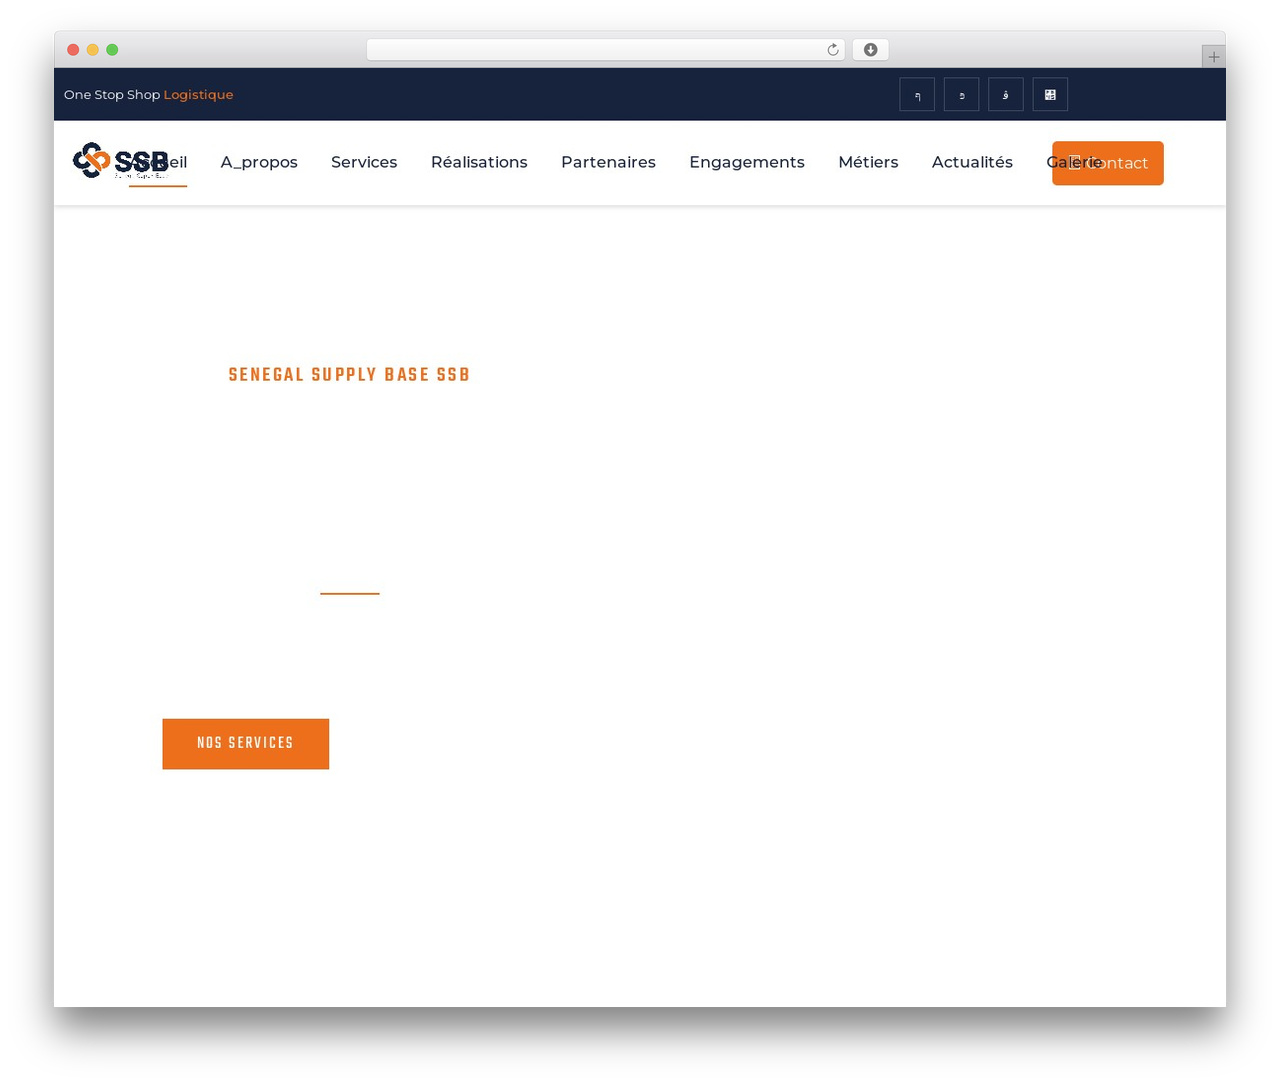The width and height of the screenshot is (1280, 1084).
Task: Click the SENEGAL SUPPLY BASE SSB heading
Action: click(x=349, y=375)
